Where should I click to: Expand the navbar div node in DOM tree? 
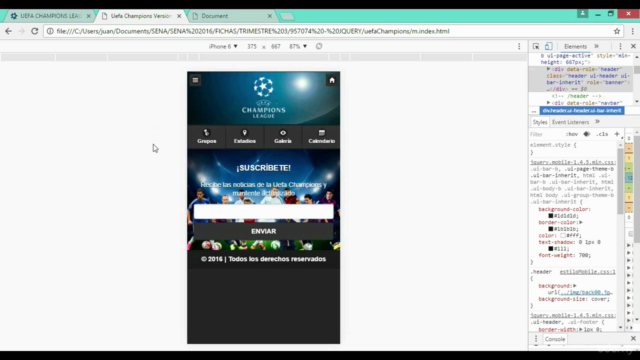[x=549, y=103]
